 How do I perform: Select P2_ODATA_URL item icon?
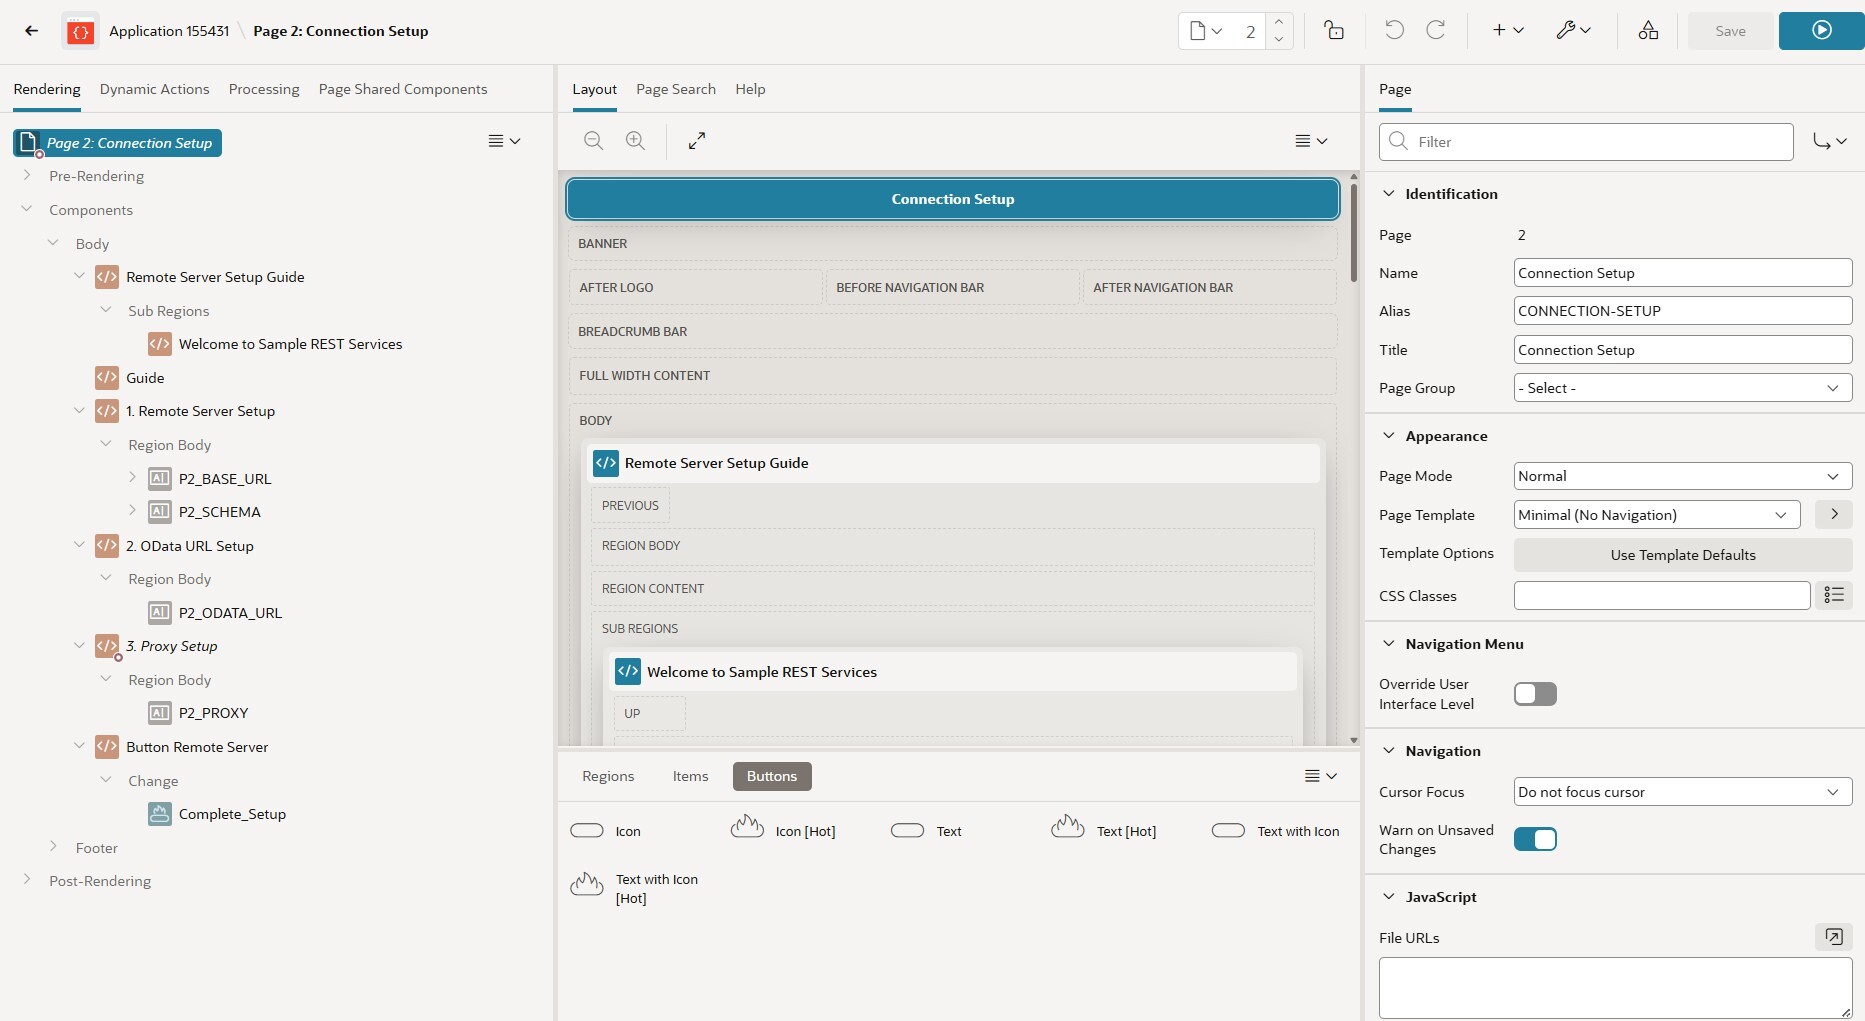coord(160,612)
